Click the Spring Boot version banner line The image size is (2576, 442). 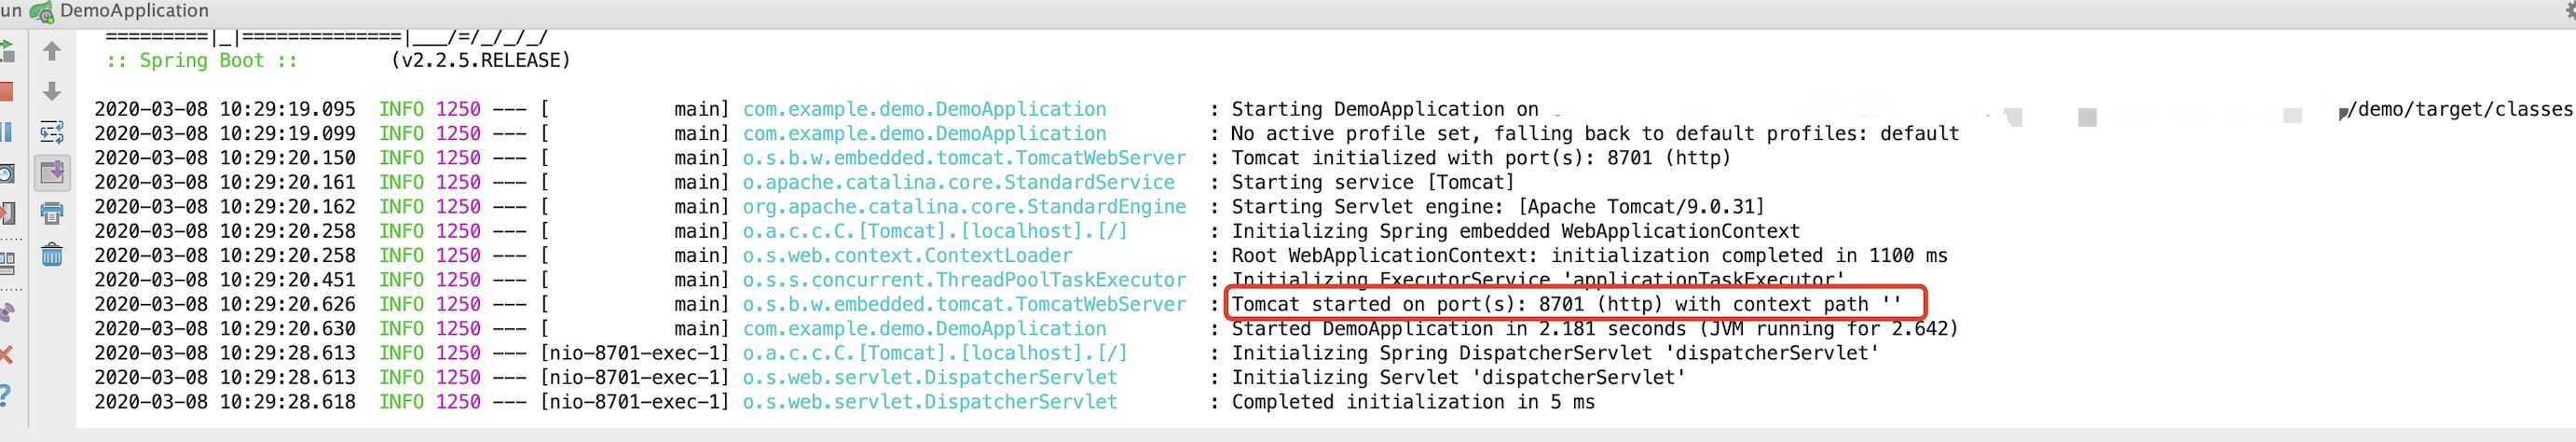338,60
